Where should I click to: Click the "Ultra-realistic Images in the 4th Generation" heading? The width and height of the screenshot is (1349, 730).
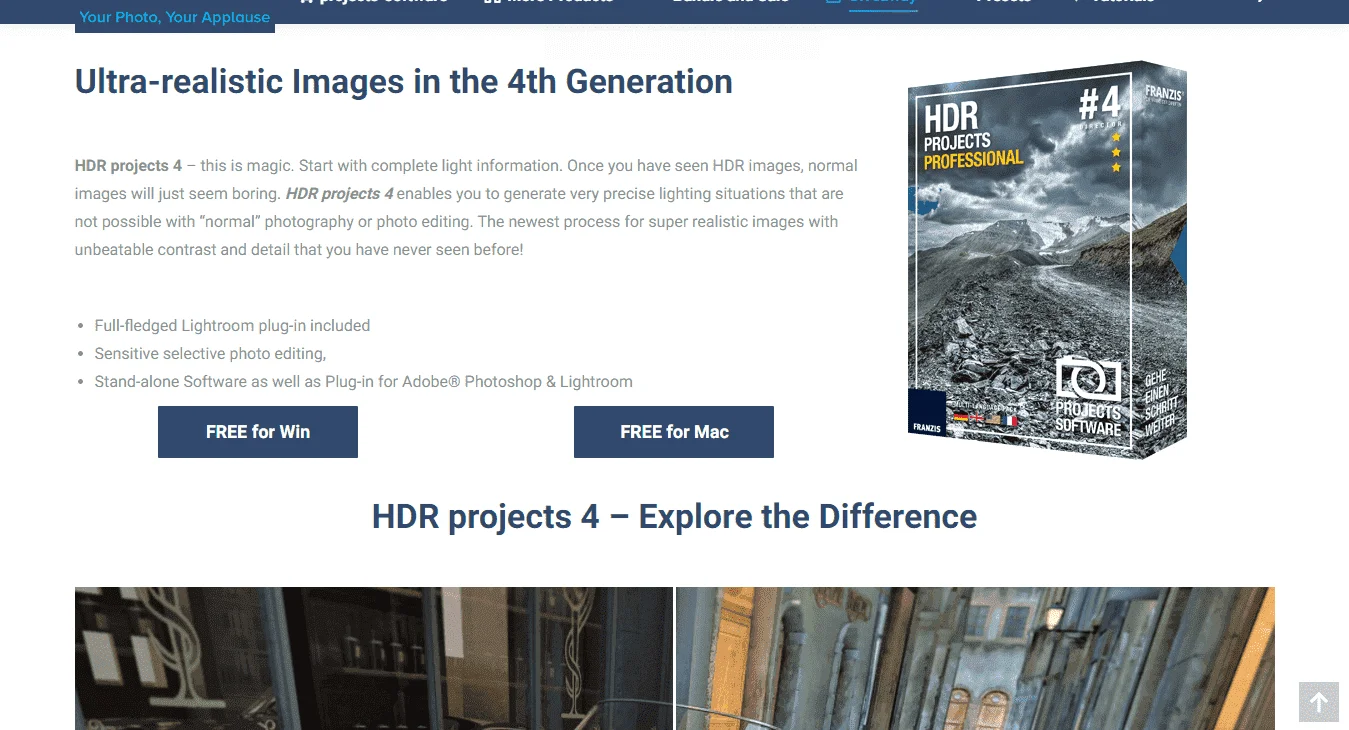click(404, 81)
